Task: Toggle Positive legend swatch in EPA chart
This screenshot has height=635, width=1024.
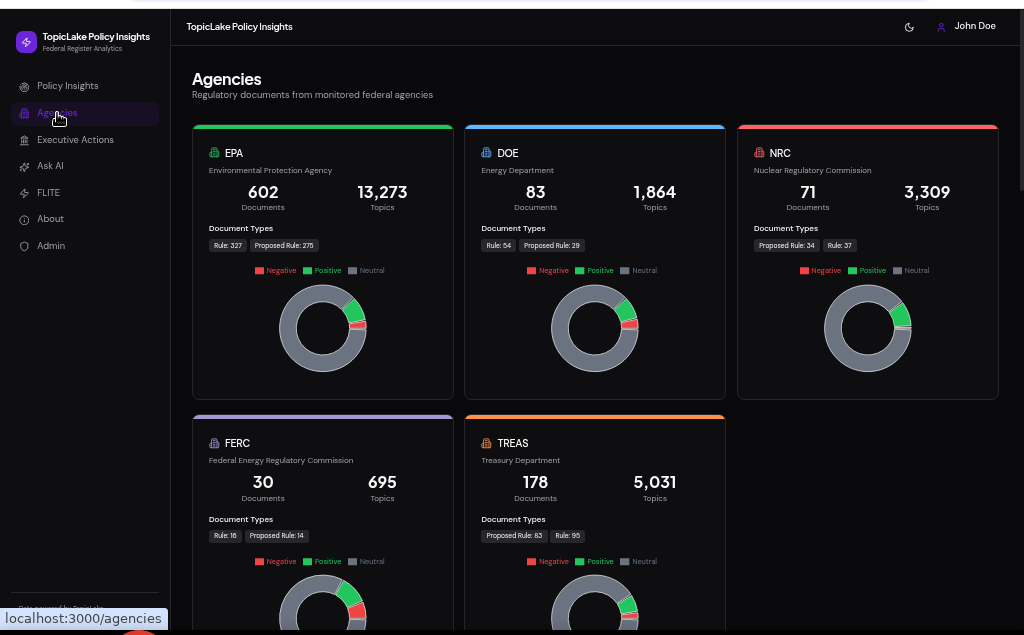Action: coord(308,270)
